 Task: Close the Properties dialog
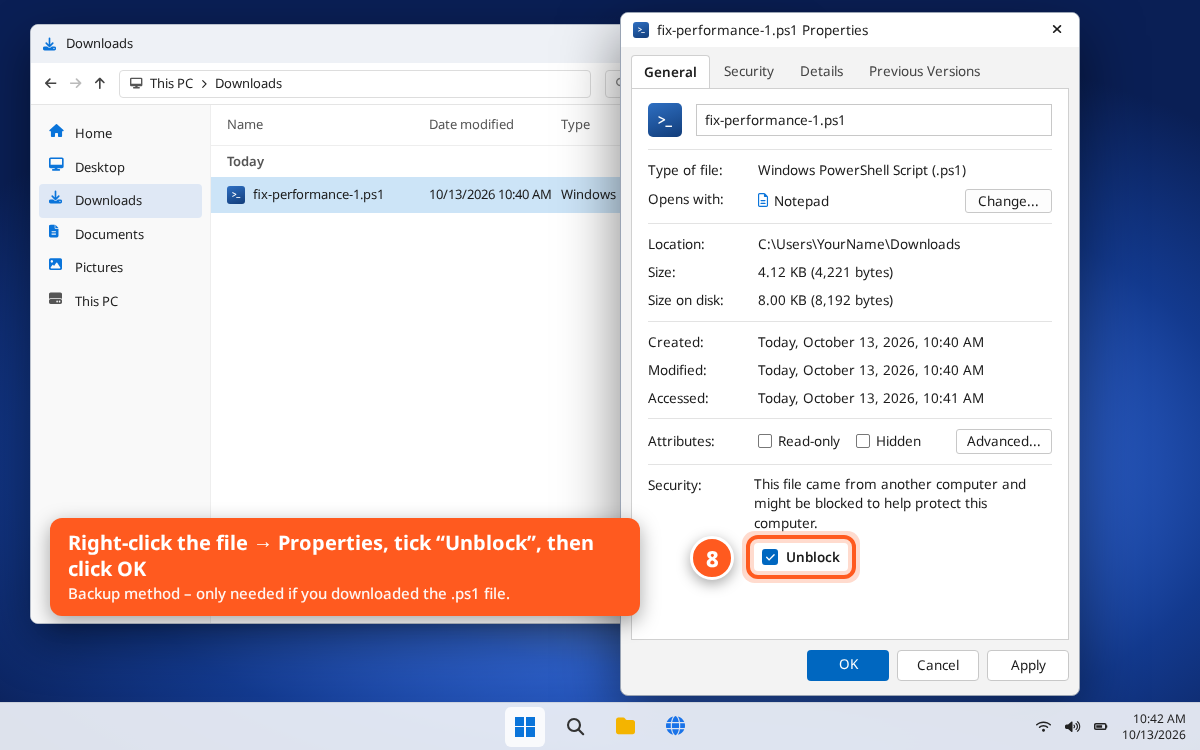(1057, 30)
